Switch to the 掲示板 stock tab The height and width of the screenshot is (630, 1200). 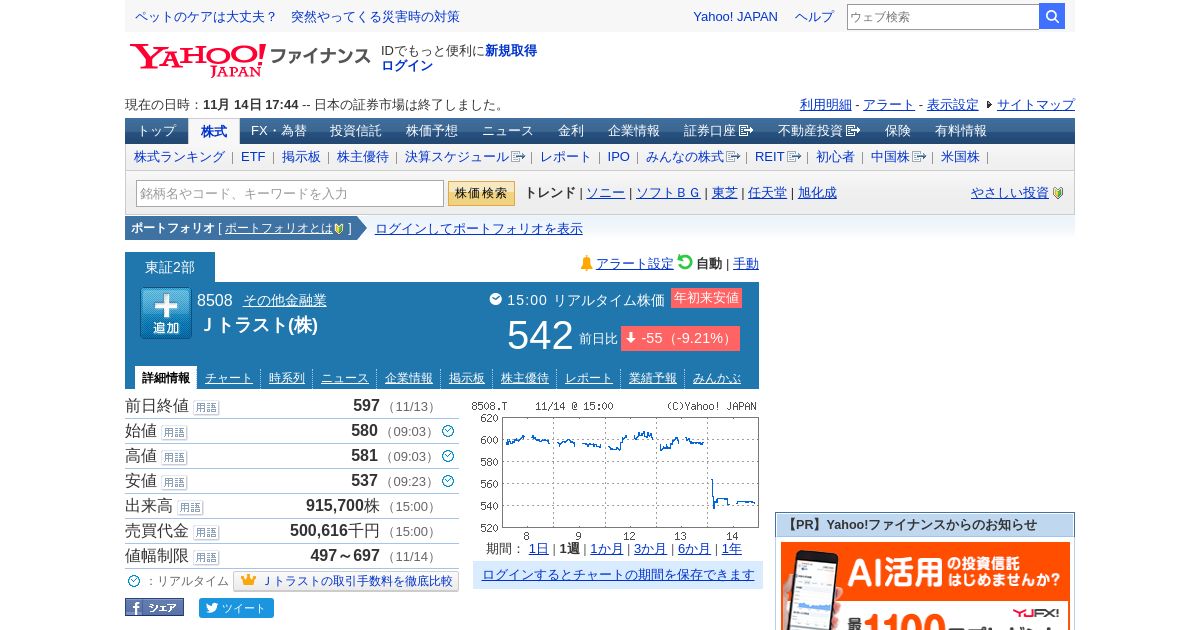coord(467,378)
